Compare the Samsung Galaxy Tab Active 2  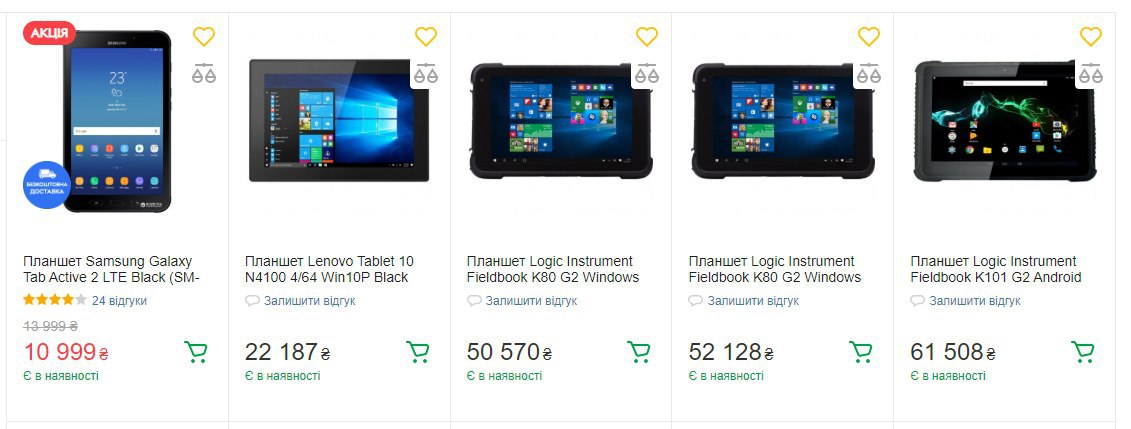click(x=204, y=74)
